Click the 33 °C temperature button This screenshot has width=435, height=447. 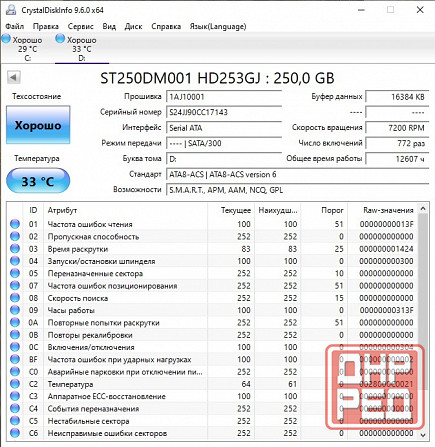tap(38, 181)
